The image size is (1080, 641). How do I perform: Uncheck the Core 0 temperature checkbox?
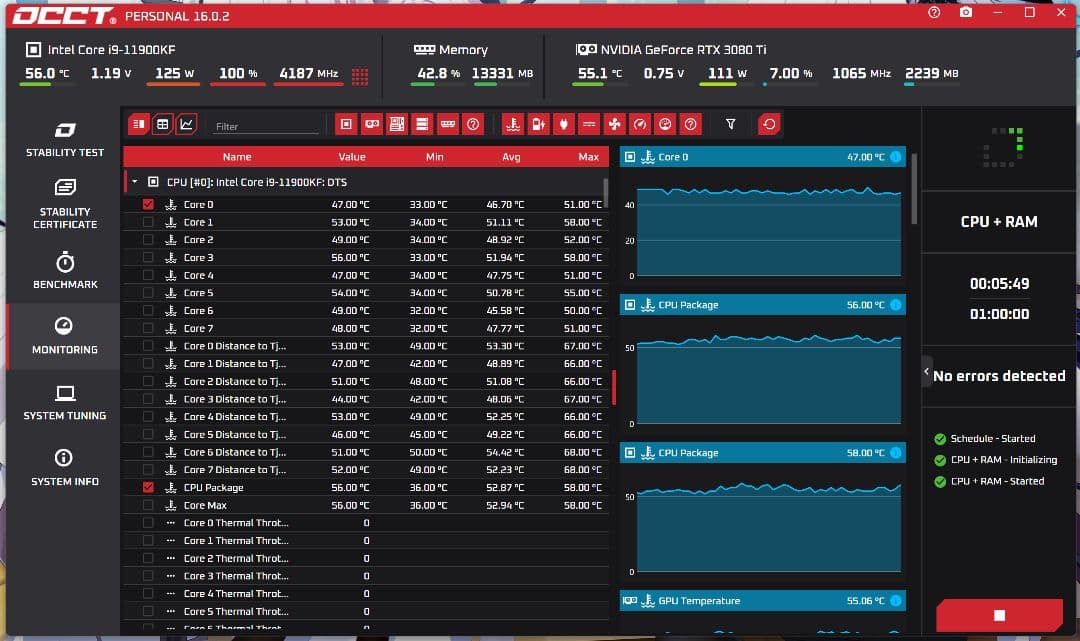[x=148, y=204]
